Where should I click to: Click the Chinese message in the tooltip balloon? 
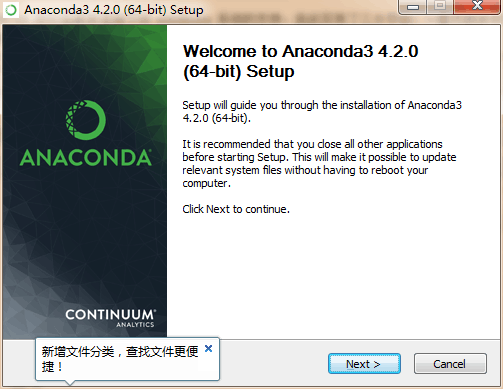click(120, 359)
